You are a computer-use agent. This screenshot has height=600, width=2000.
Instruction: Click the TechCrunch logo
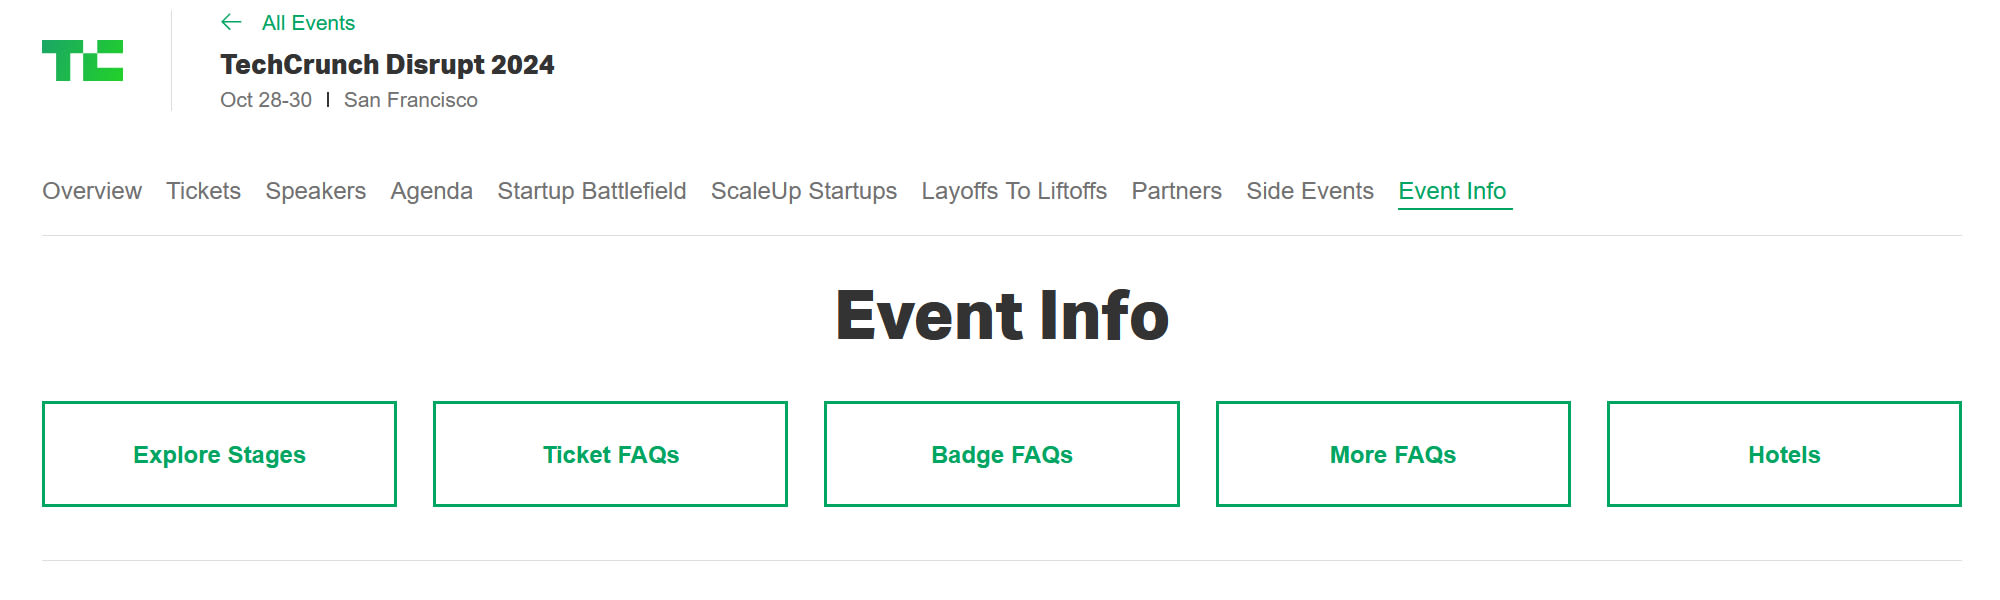pyautogui.click(x=83, y=62)
